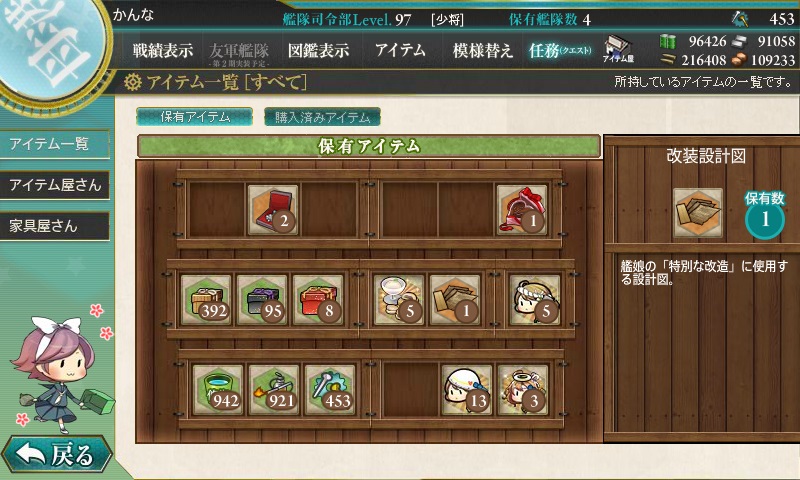Select the ring box item with count 2

[272, 210]
